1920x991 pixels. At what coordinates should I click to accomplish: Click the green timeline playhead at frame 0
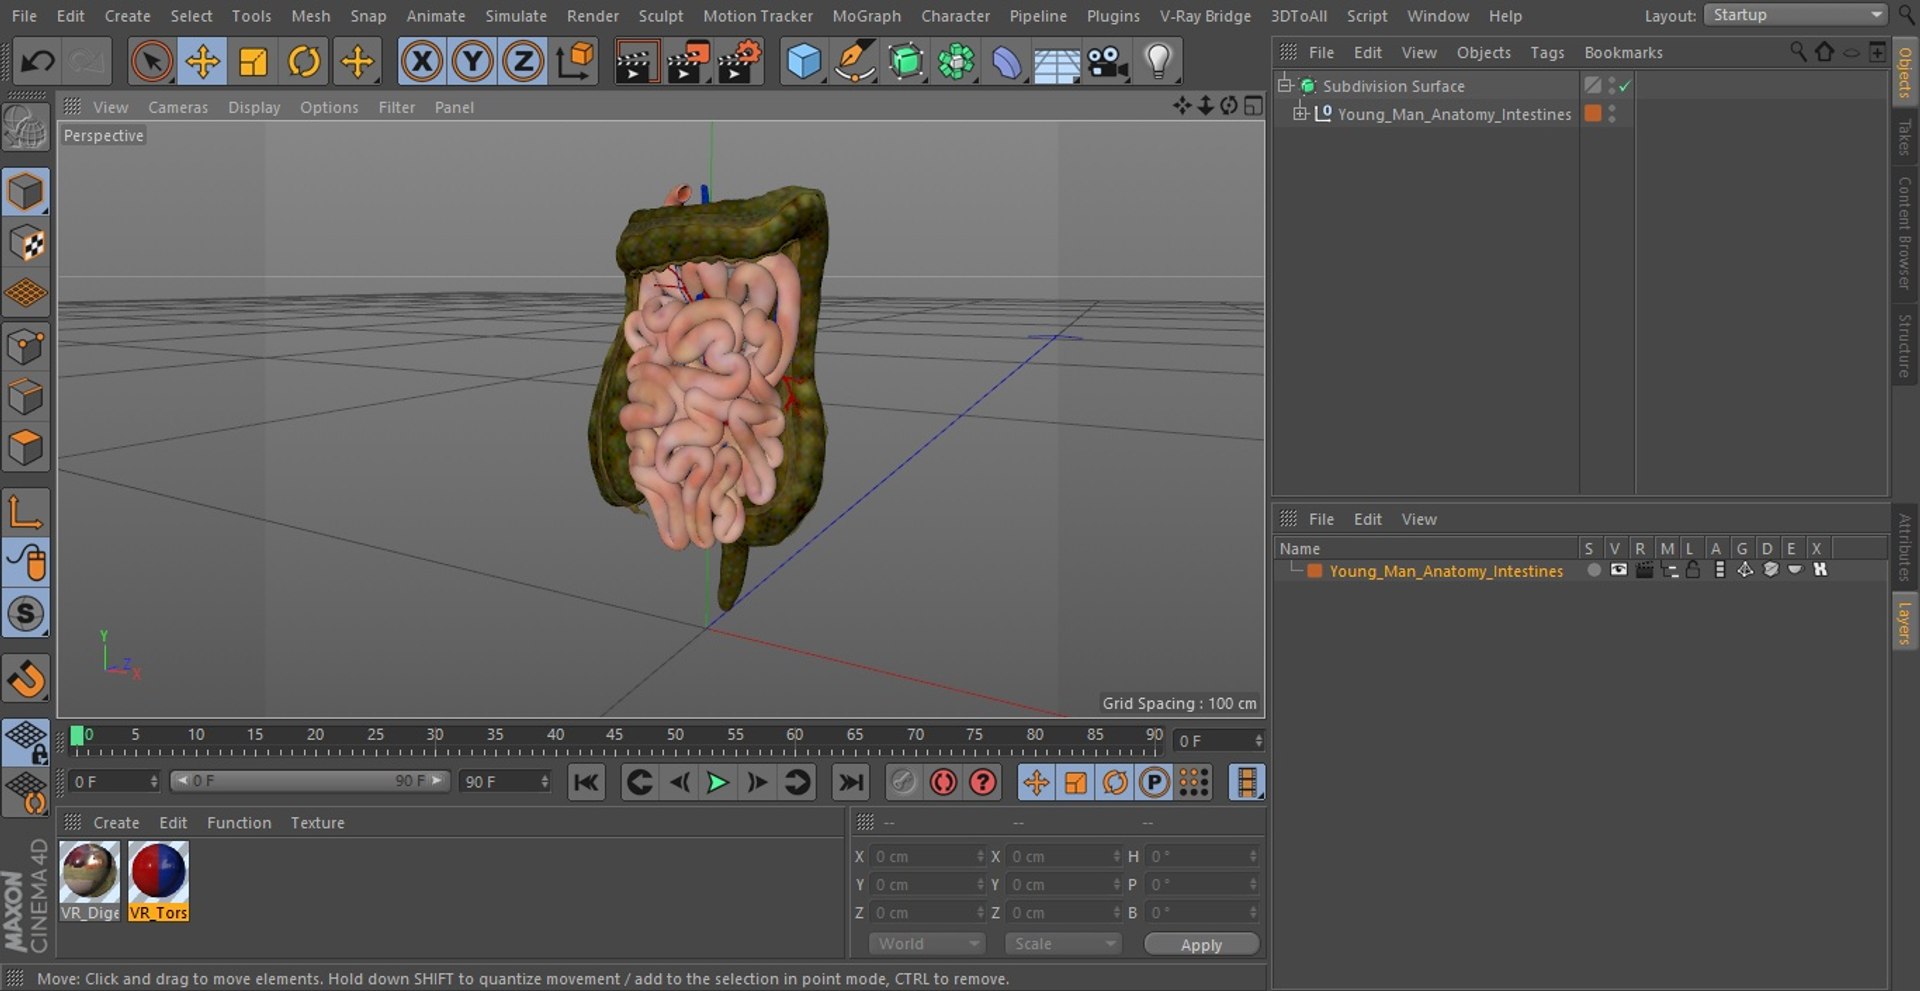(x=77, y=737)
